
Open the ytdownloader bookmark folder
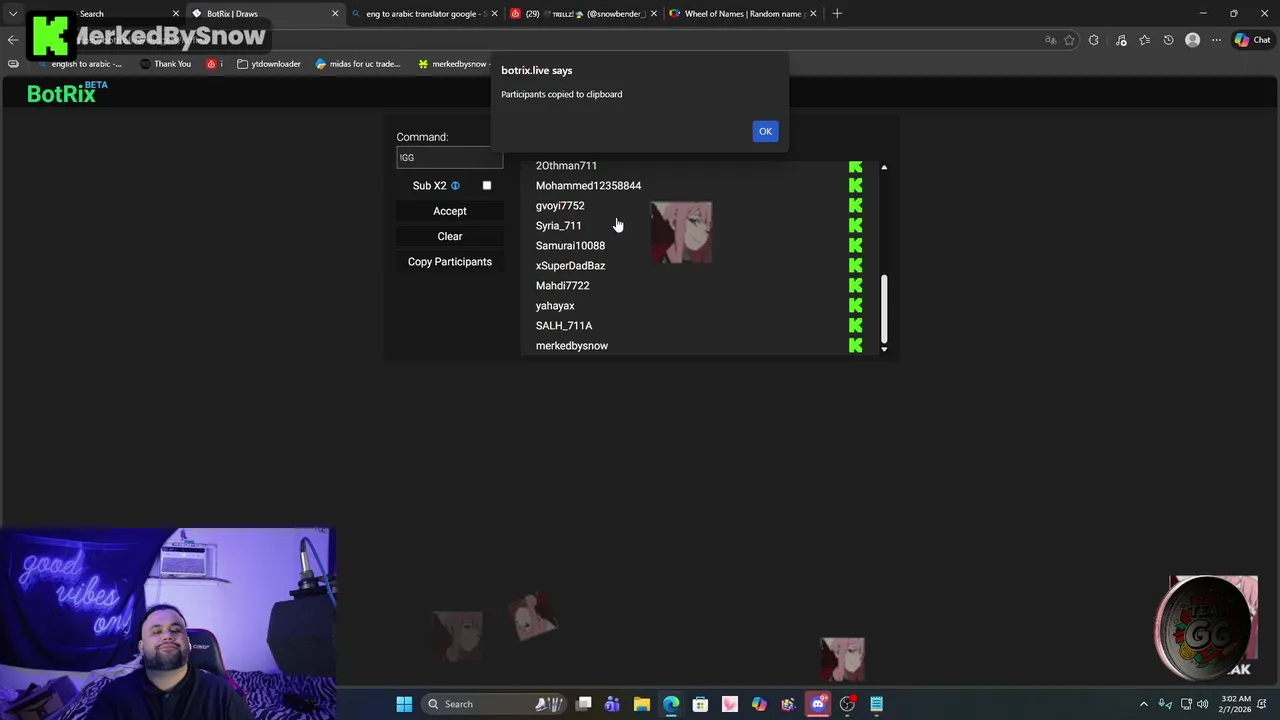coord(270,64)
